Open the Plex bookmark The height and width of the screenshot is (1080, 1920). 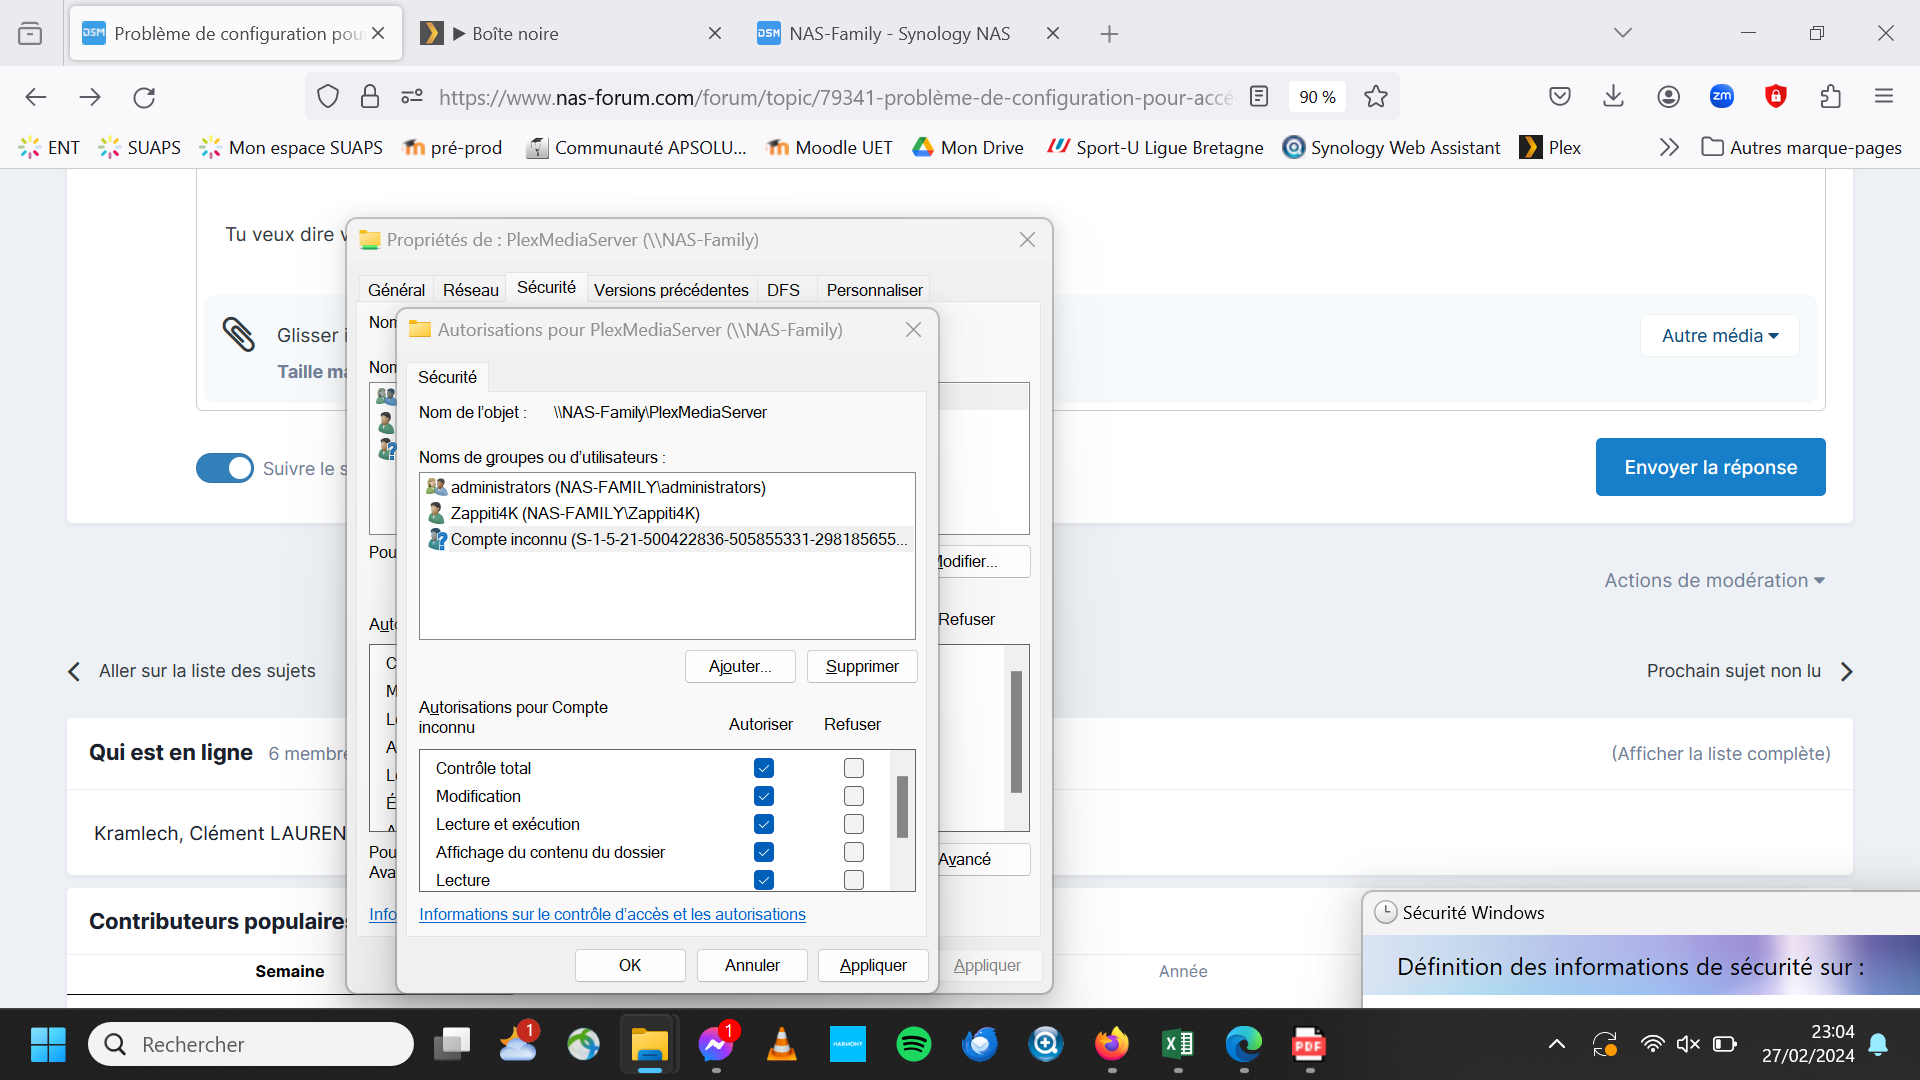1551,148
